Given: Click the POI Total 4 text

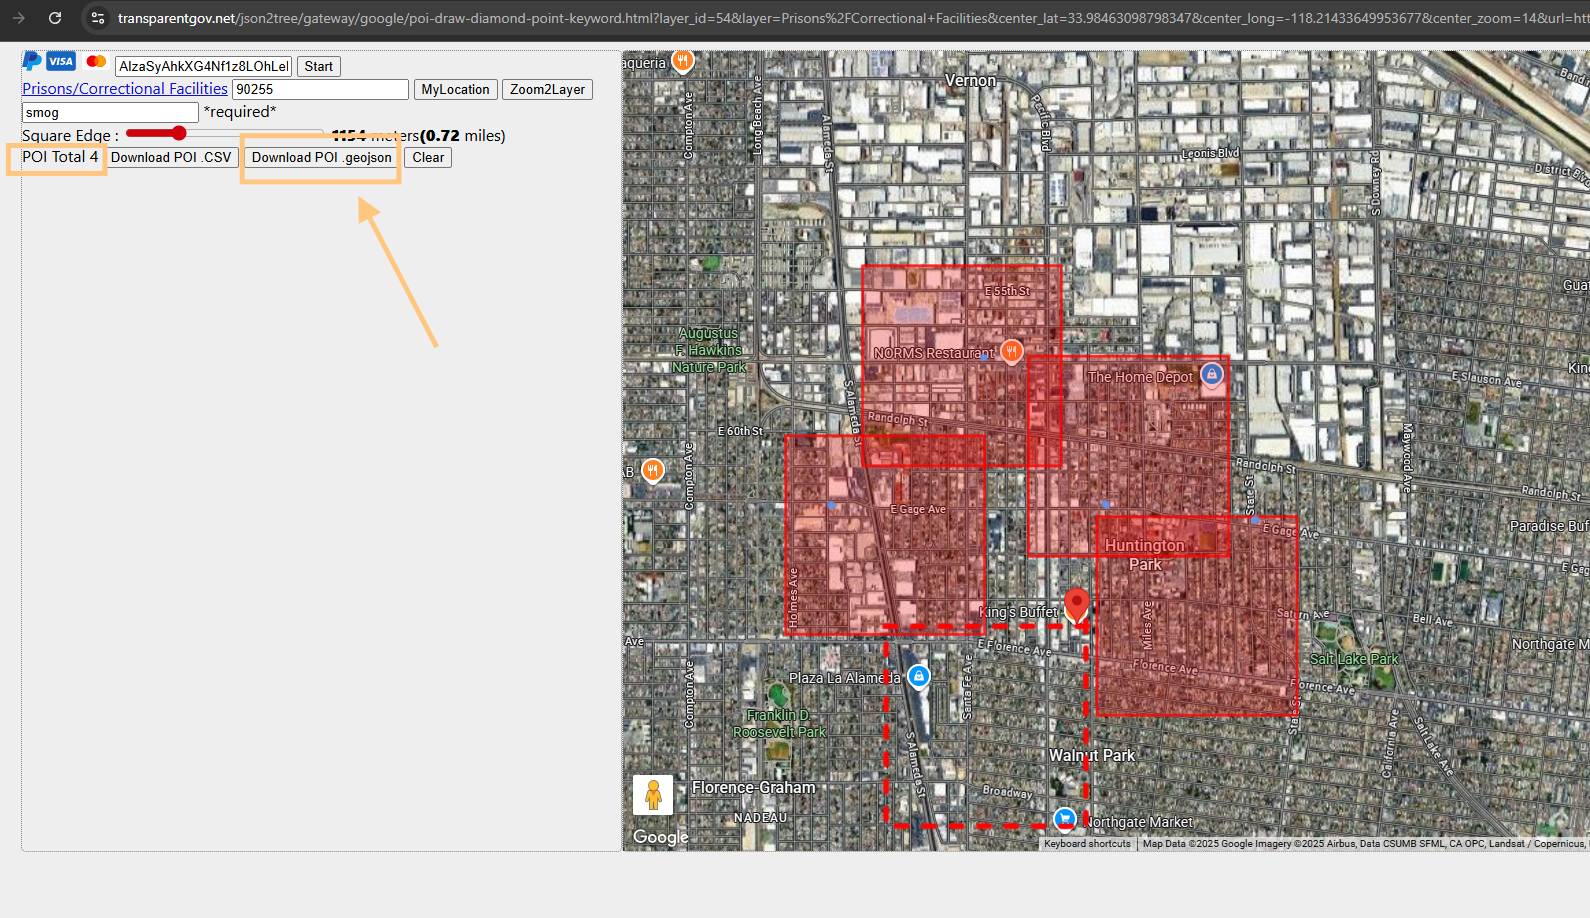Looking at the screenshot, I should point(60,157).
